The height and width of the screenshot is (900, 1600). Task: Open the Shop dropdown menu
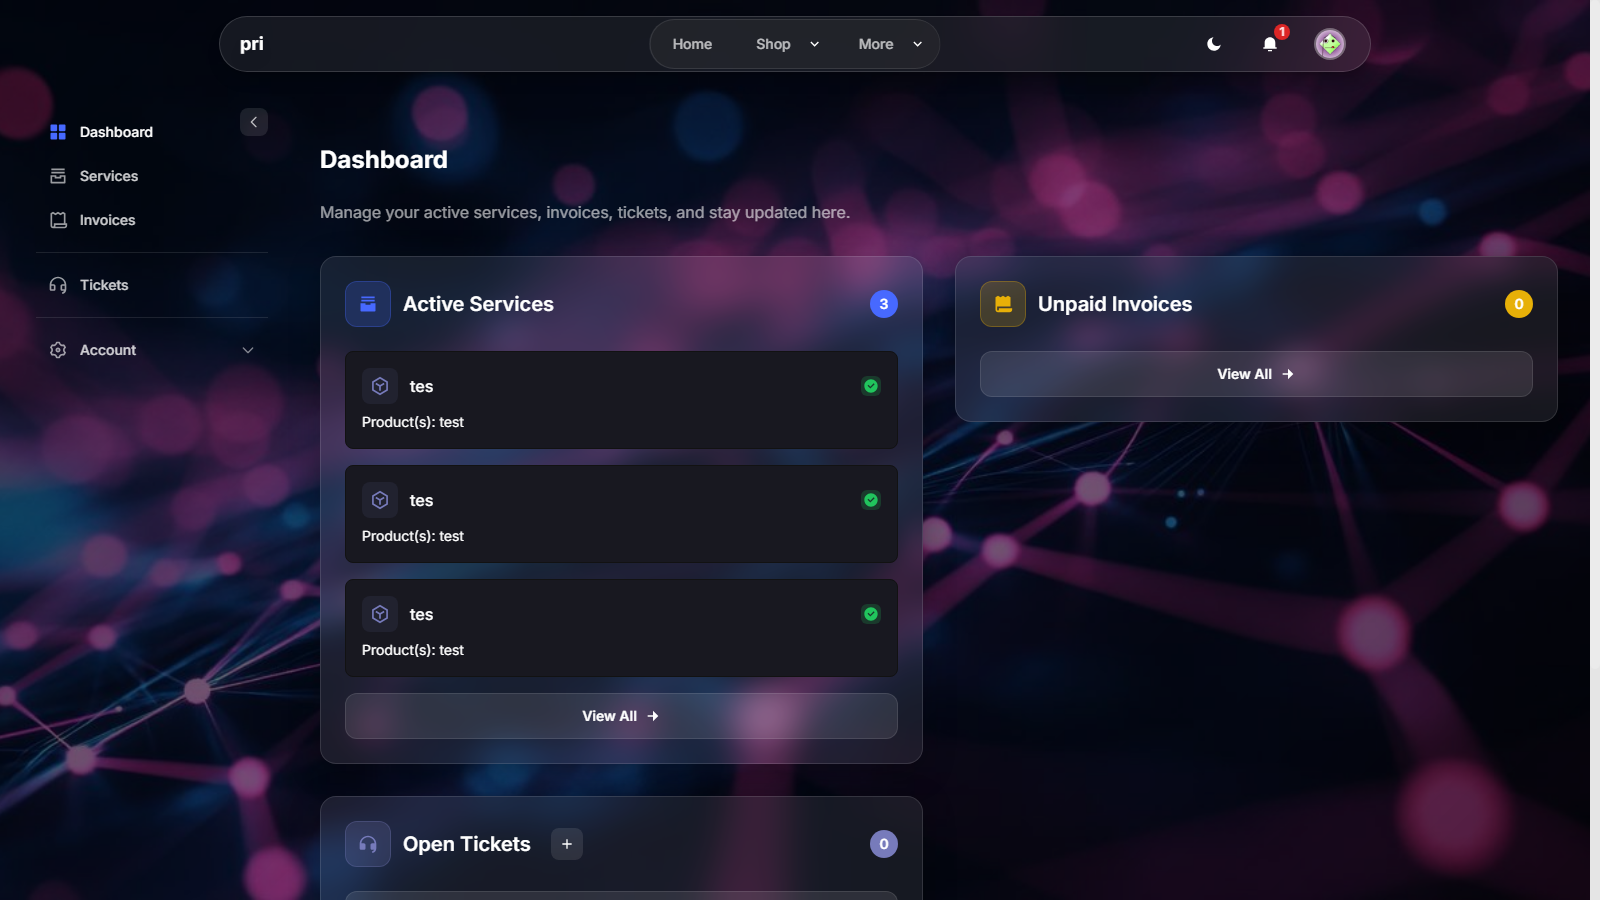(787, 44)
